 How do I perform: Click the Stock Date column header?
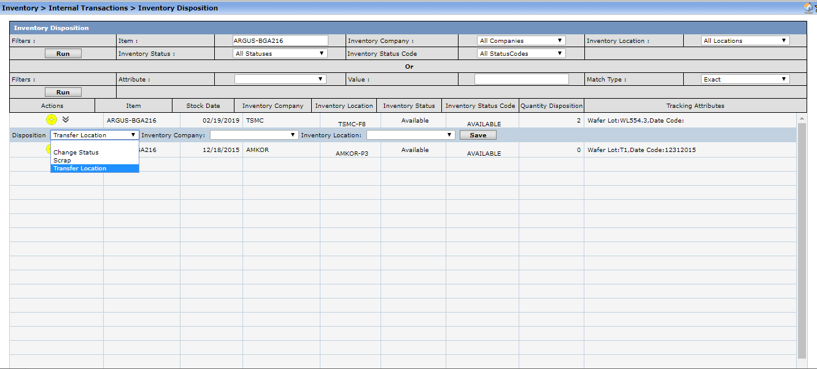click(203, 106)
